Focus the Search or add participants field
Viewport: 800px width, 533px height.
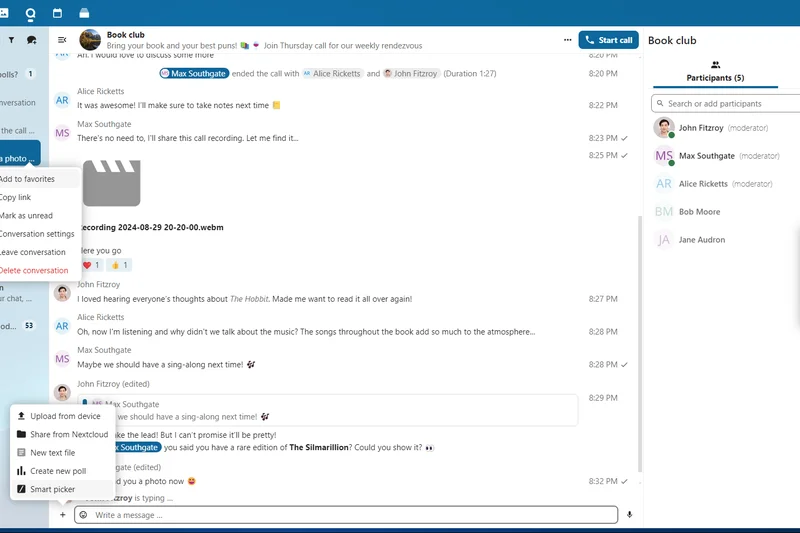pyautogui.click(x=726, y=104)
